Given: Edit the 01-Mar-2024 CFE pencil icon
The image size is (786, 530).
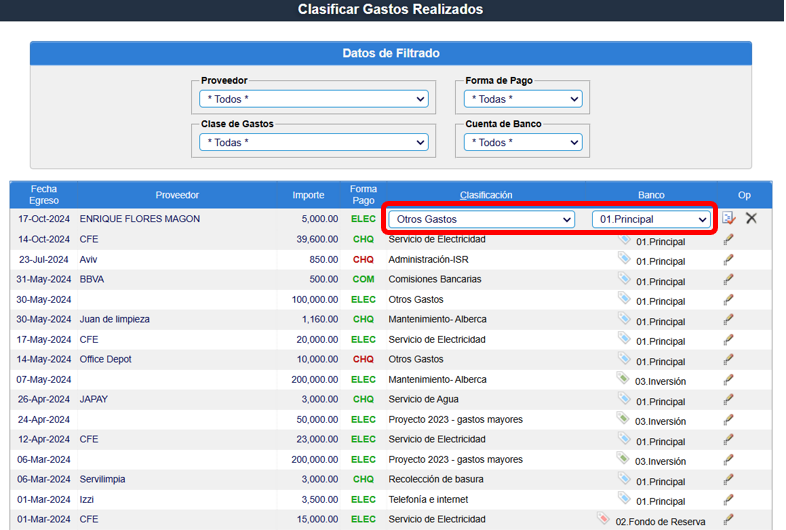Looking at the screenshot, I should (x=728, y=519).
